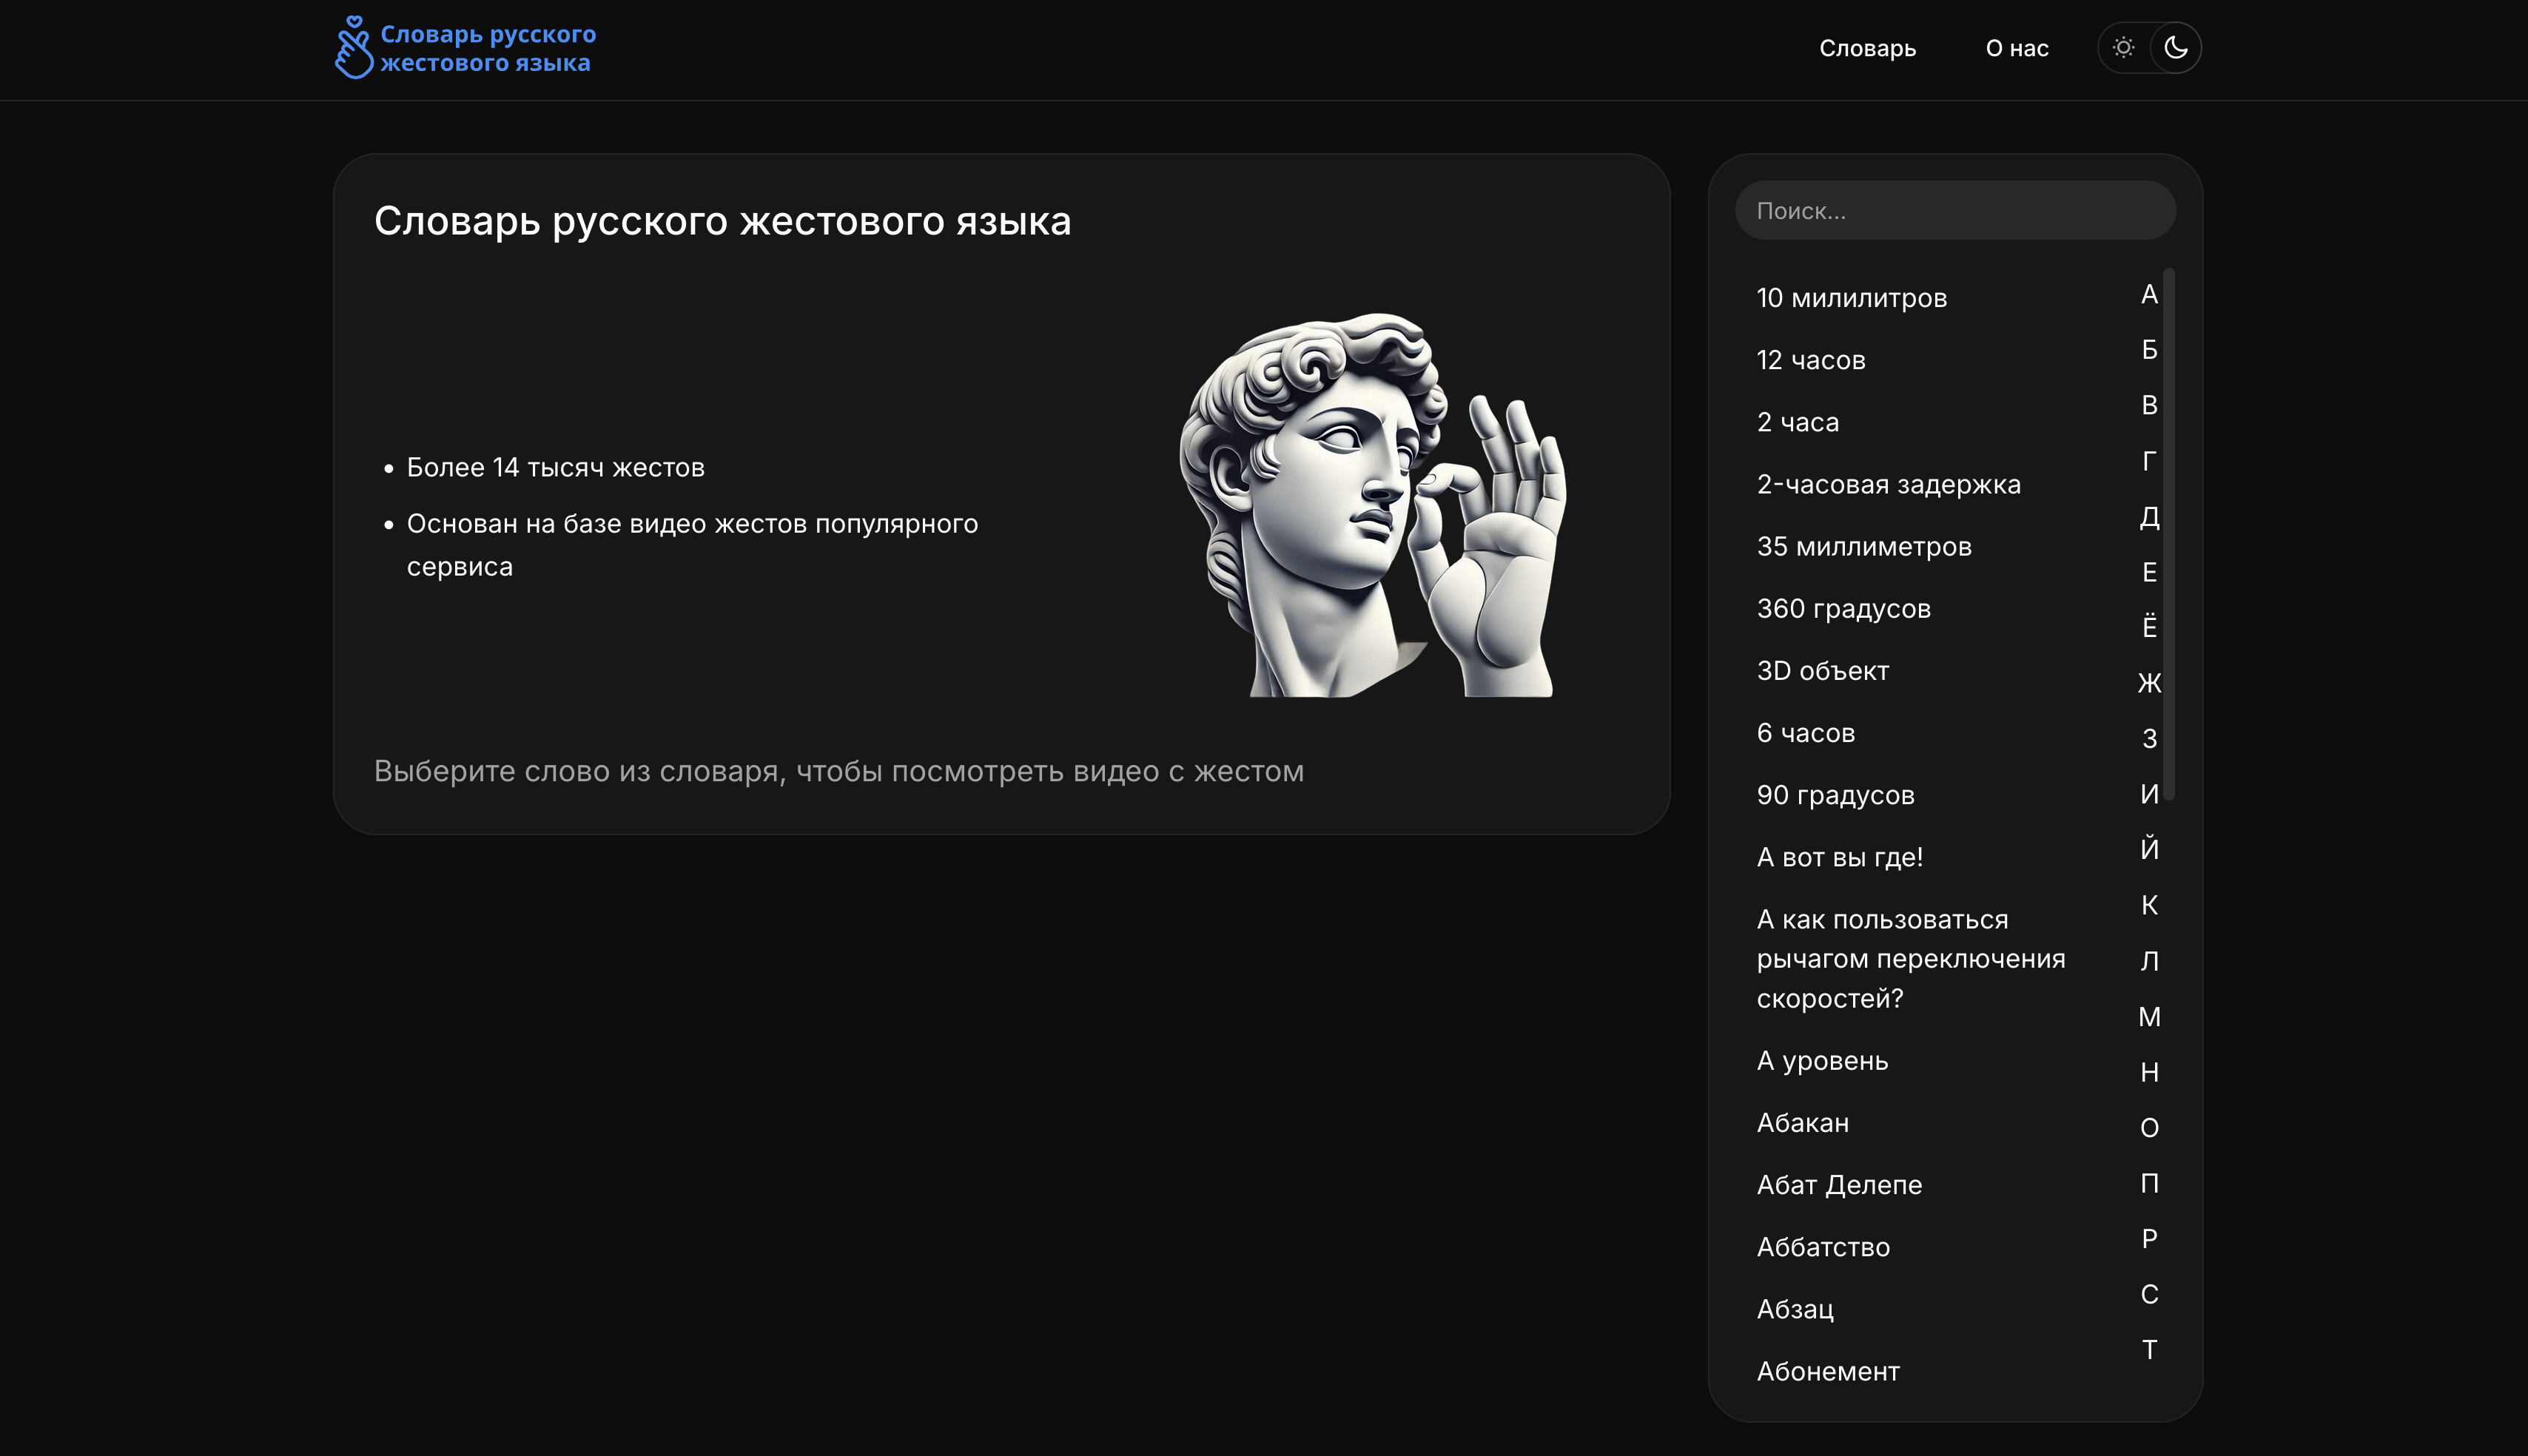
Task: Jump to letter Б in alphabet index
Action: pyautogui.click(x=2149, y=349)
